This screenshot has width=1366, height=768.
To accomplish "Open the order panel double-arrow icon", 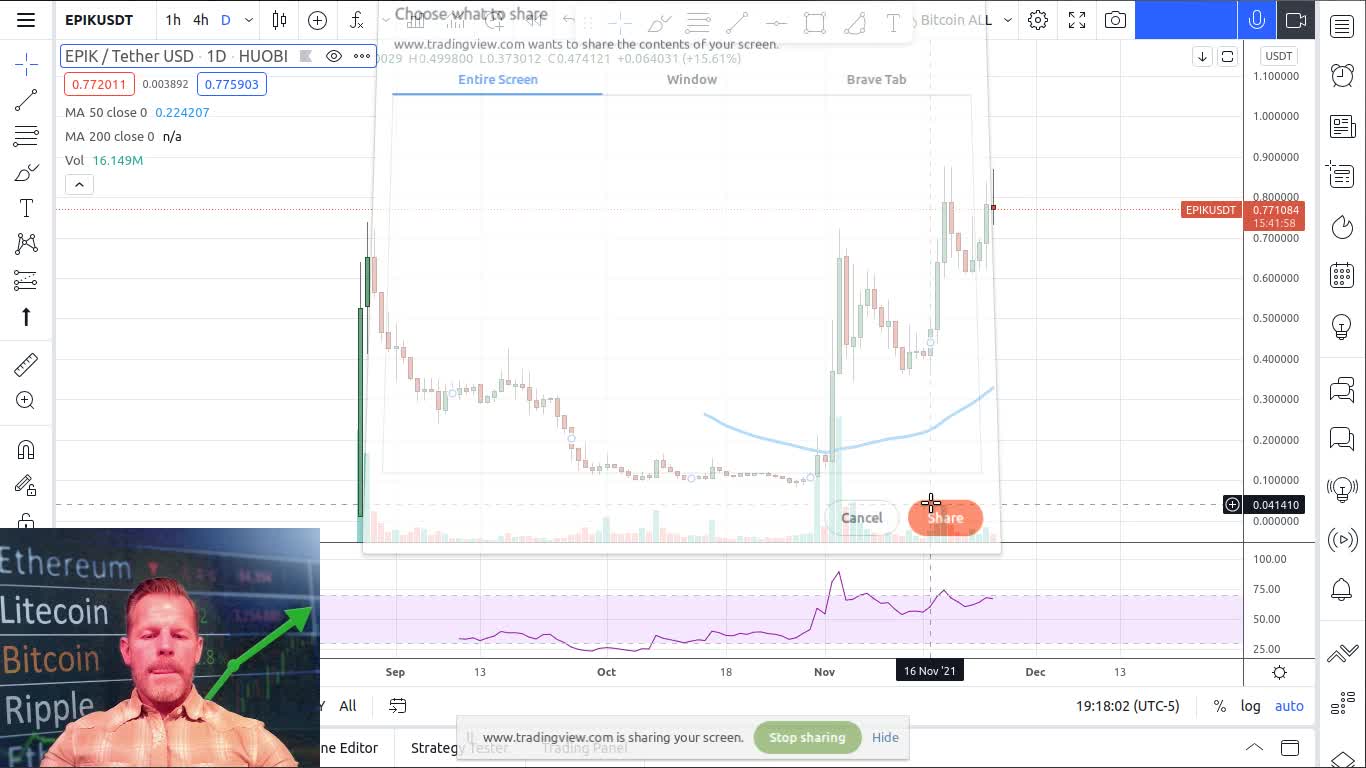I will pos(1342,655).
